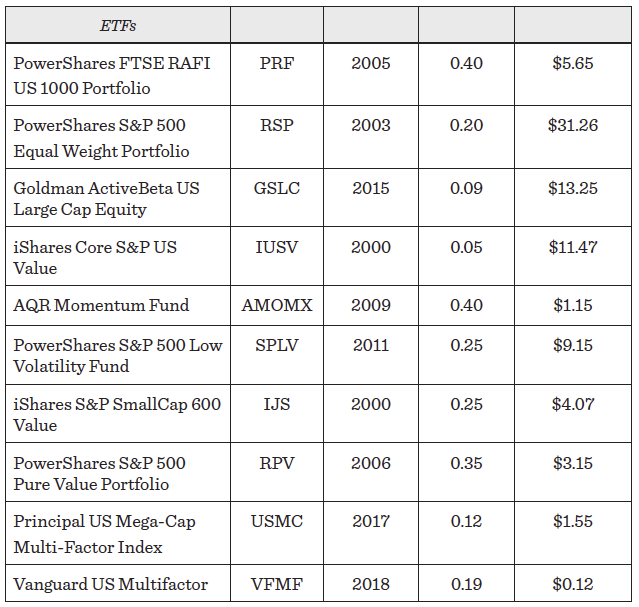Select Goldman ActiveBeta US Large Cap Equity
This screenshot has height=607, width=639.
(x=107, y=198)
